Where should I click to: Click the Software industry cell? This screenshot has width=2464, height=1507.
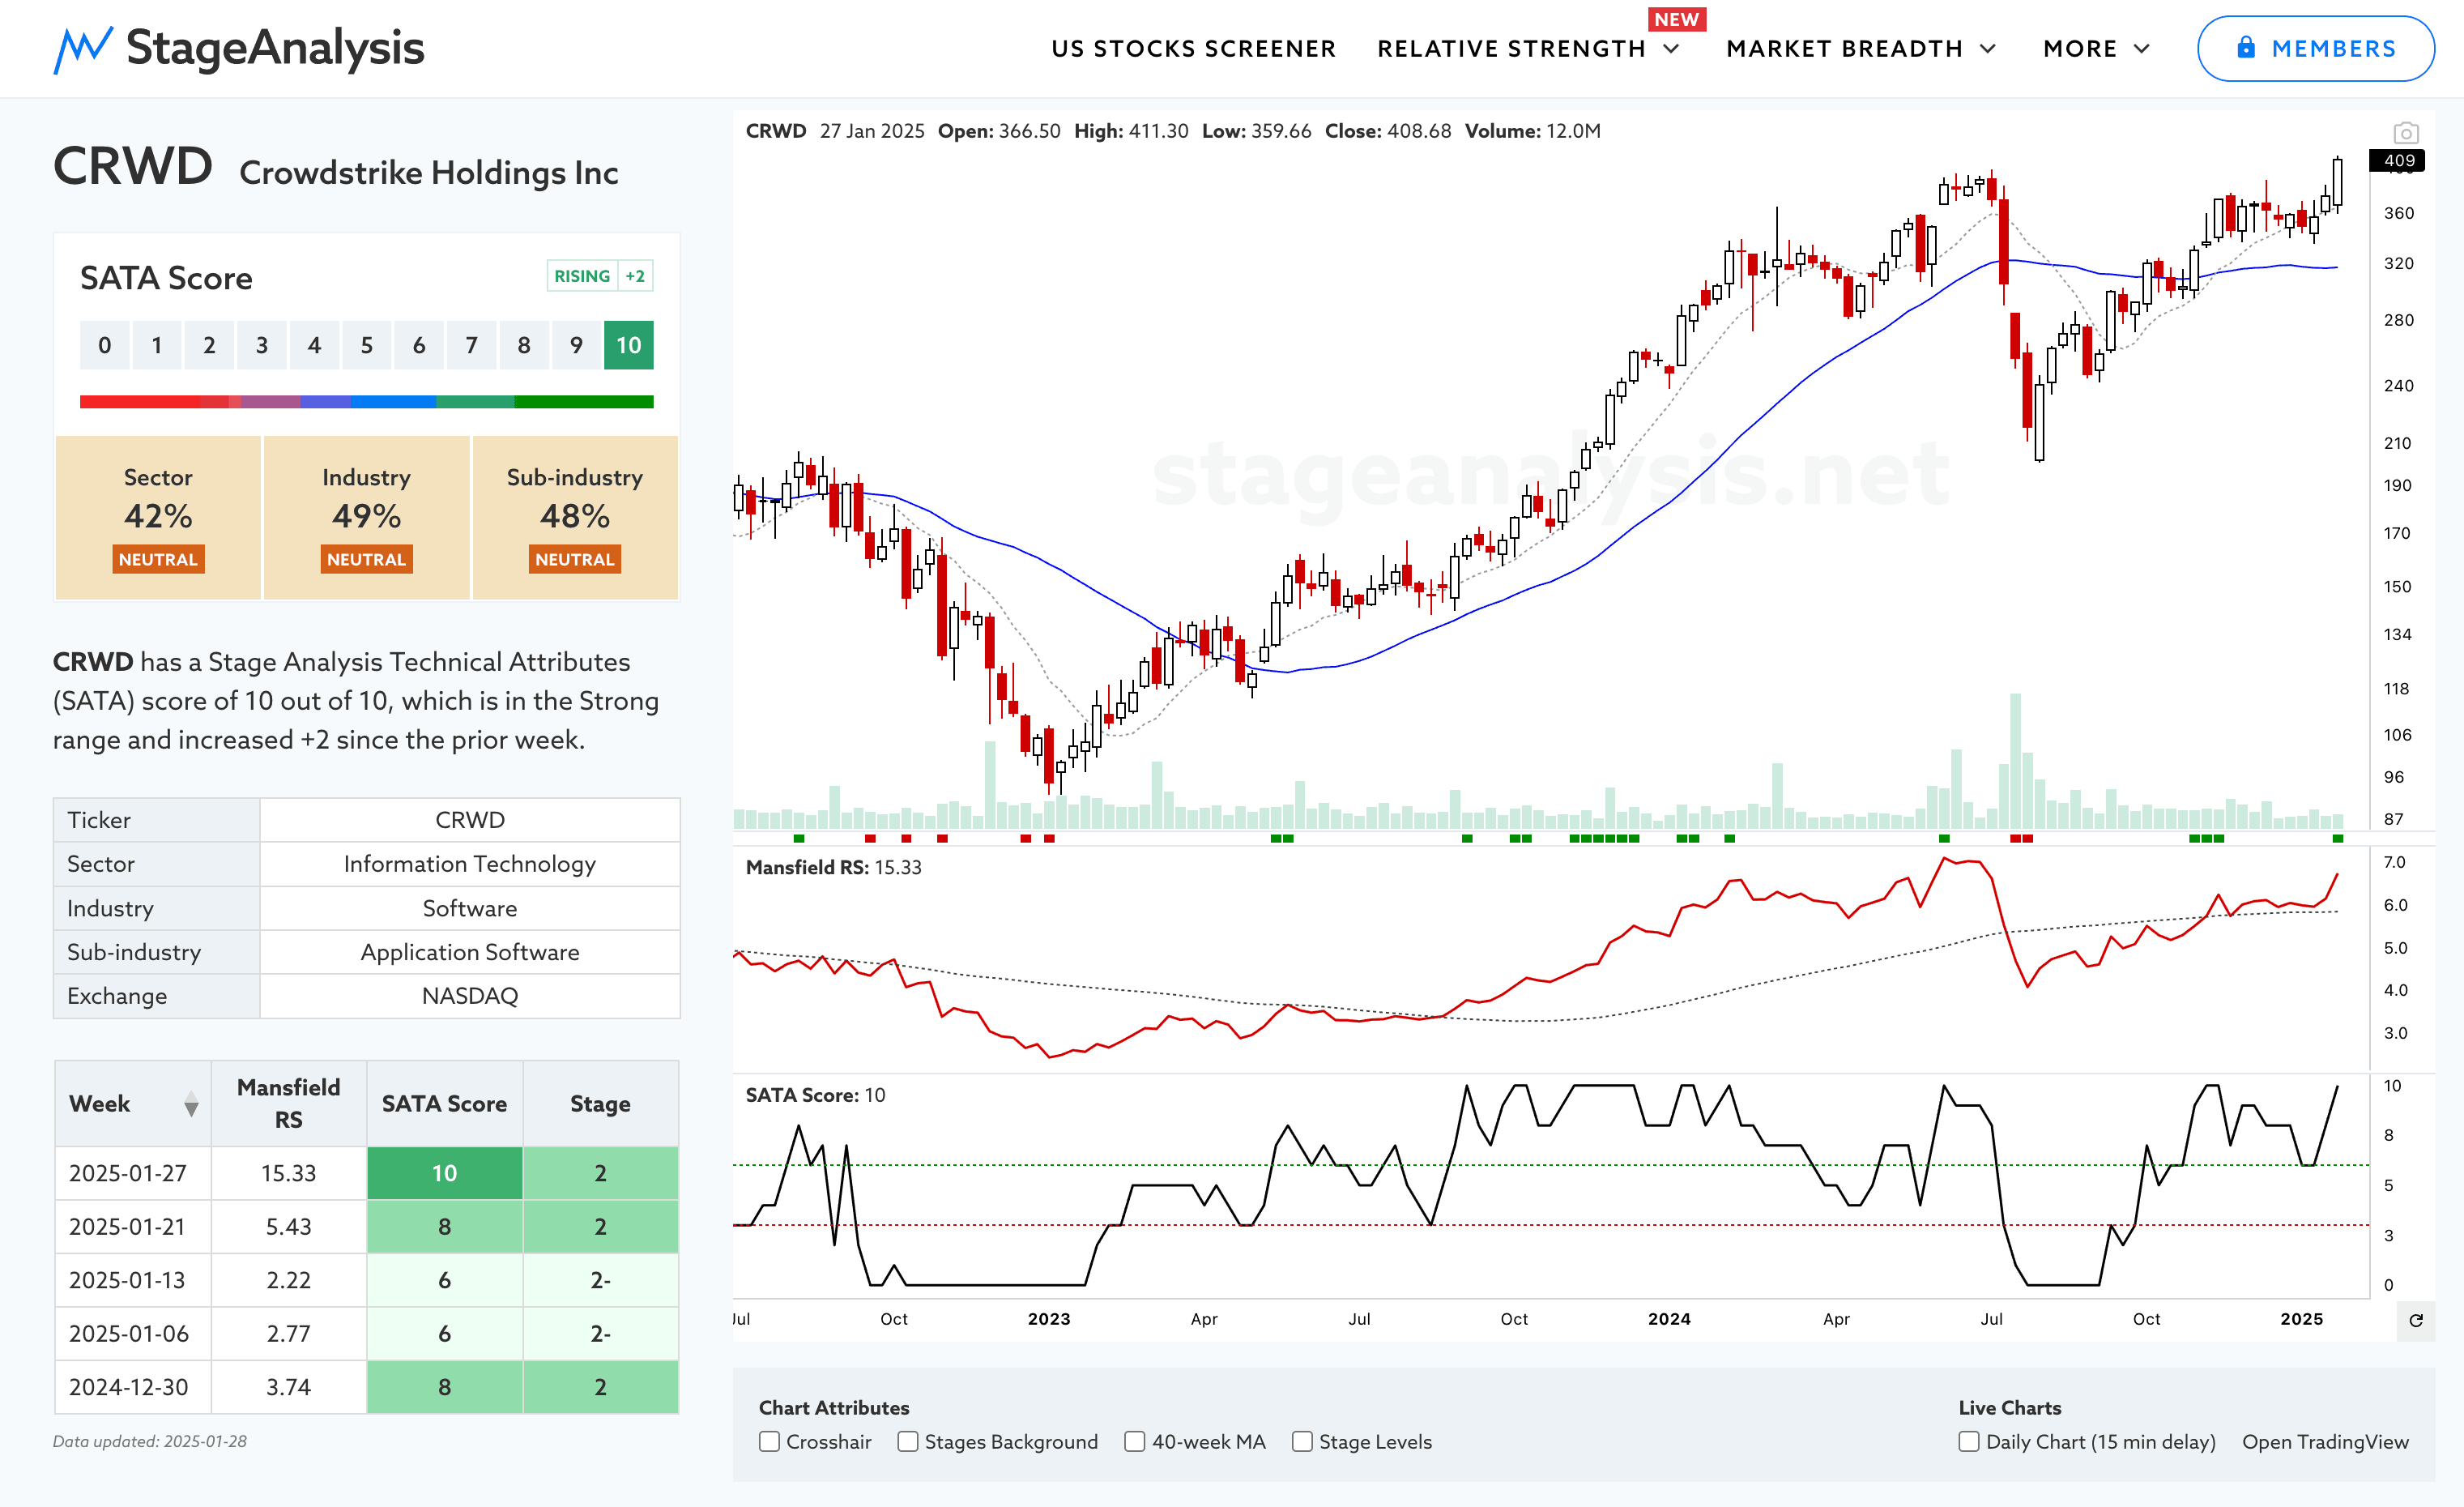(x=470, y=908)
